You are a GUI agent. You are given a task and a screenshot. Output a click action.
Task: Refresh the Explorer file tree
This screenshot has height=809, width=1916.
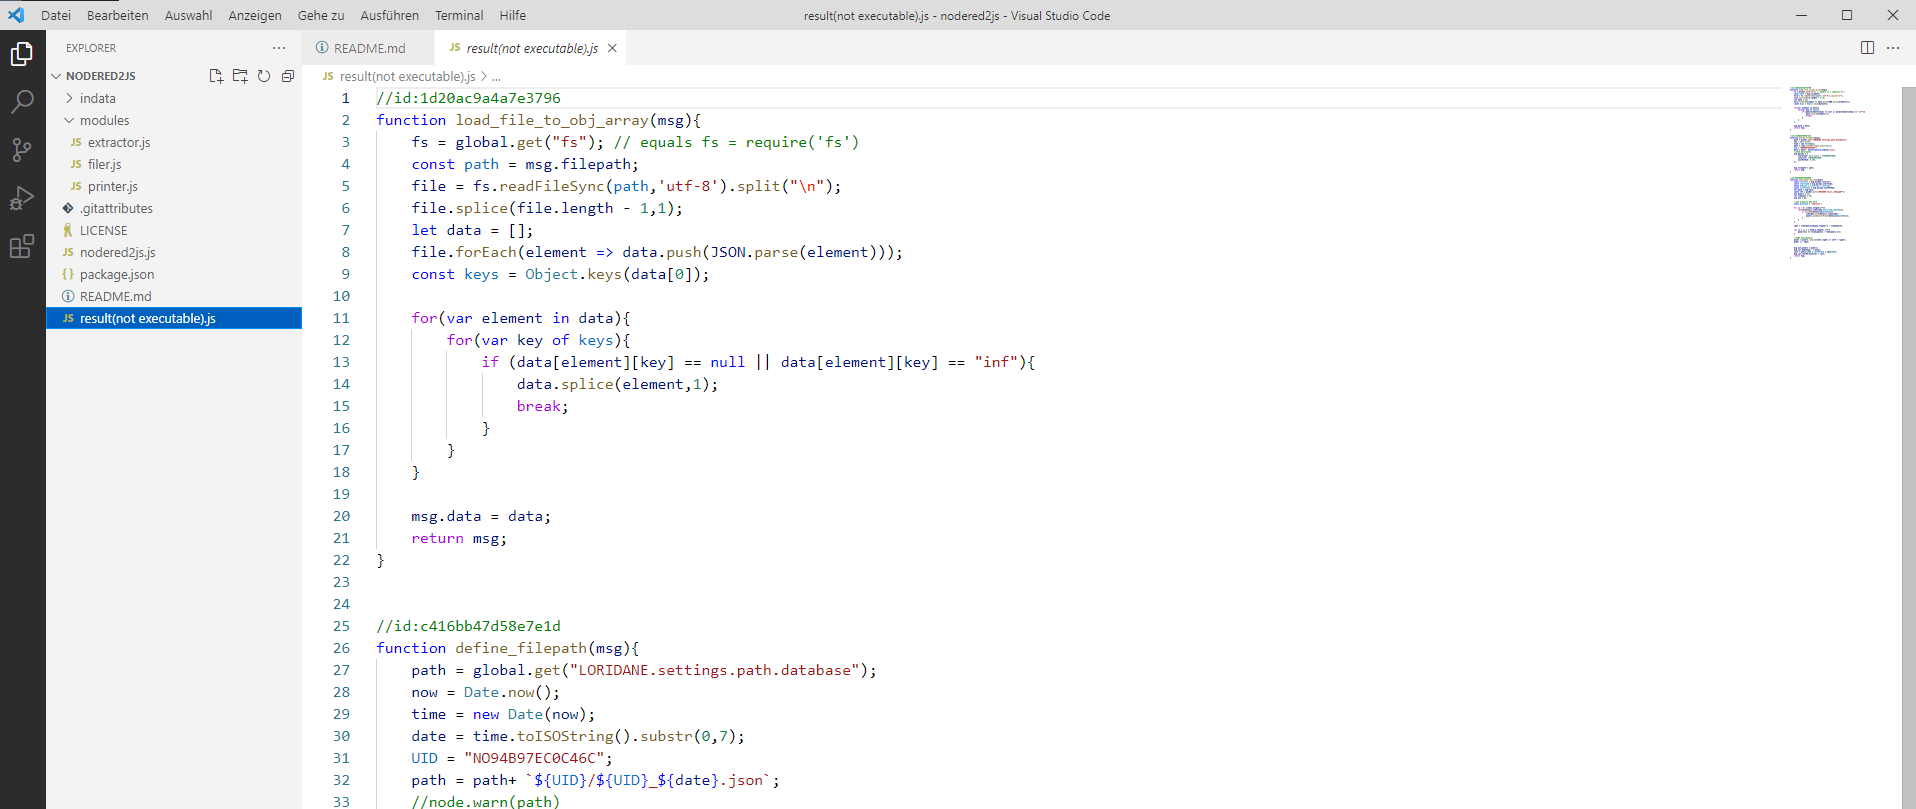pyautogui.click(x=264, y=76)
